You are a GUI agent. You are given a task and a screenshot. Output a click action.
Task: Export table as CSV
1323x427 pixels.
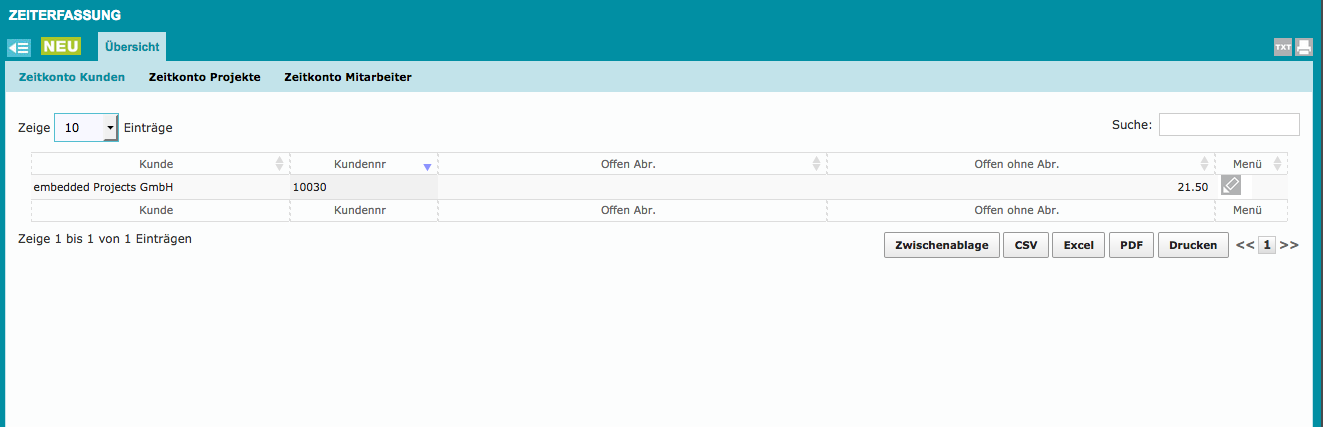pos(1026,245)
